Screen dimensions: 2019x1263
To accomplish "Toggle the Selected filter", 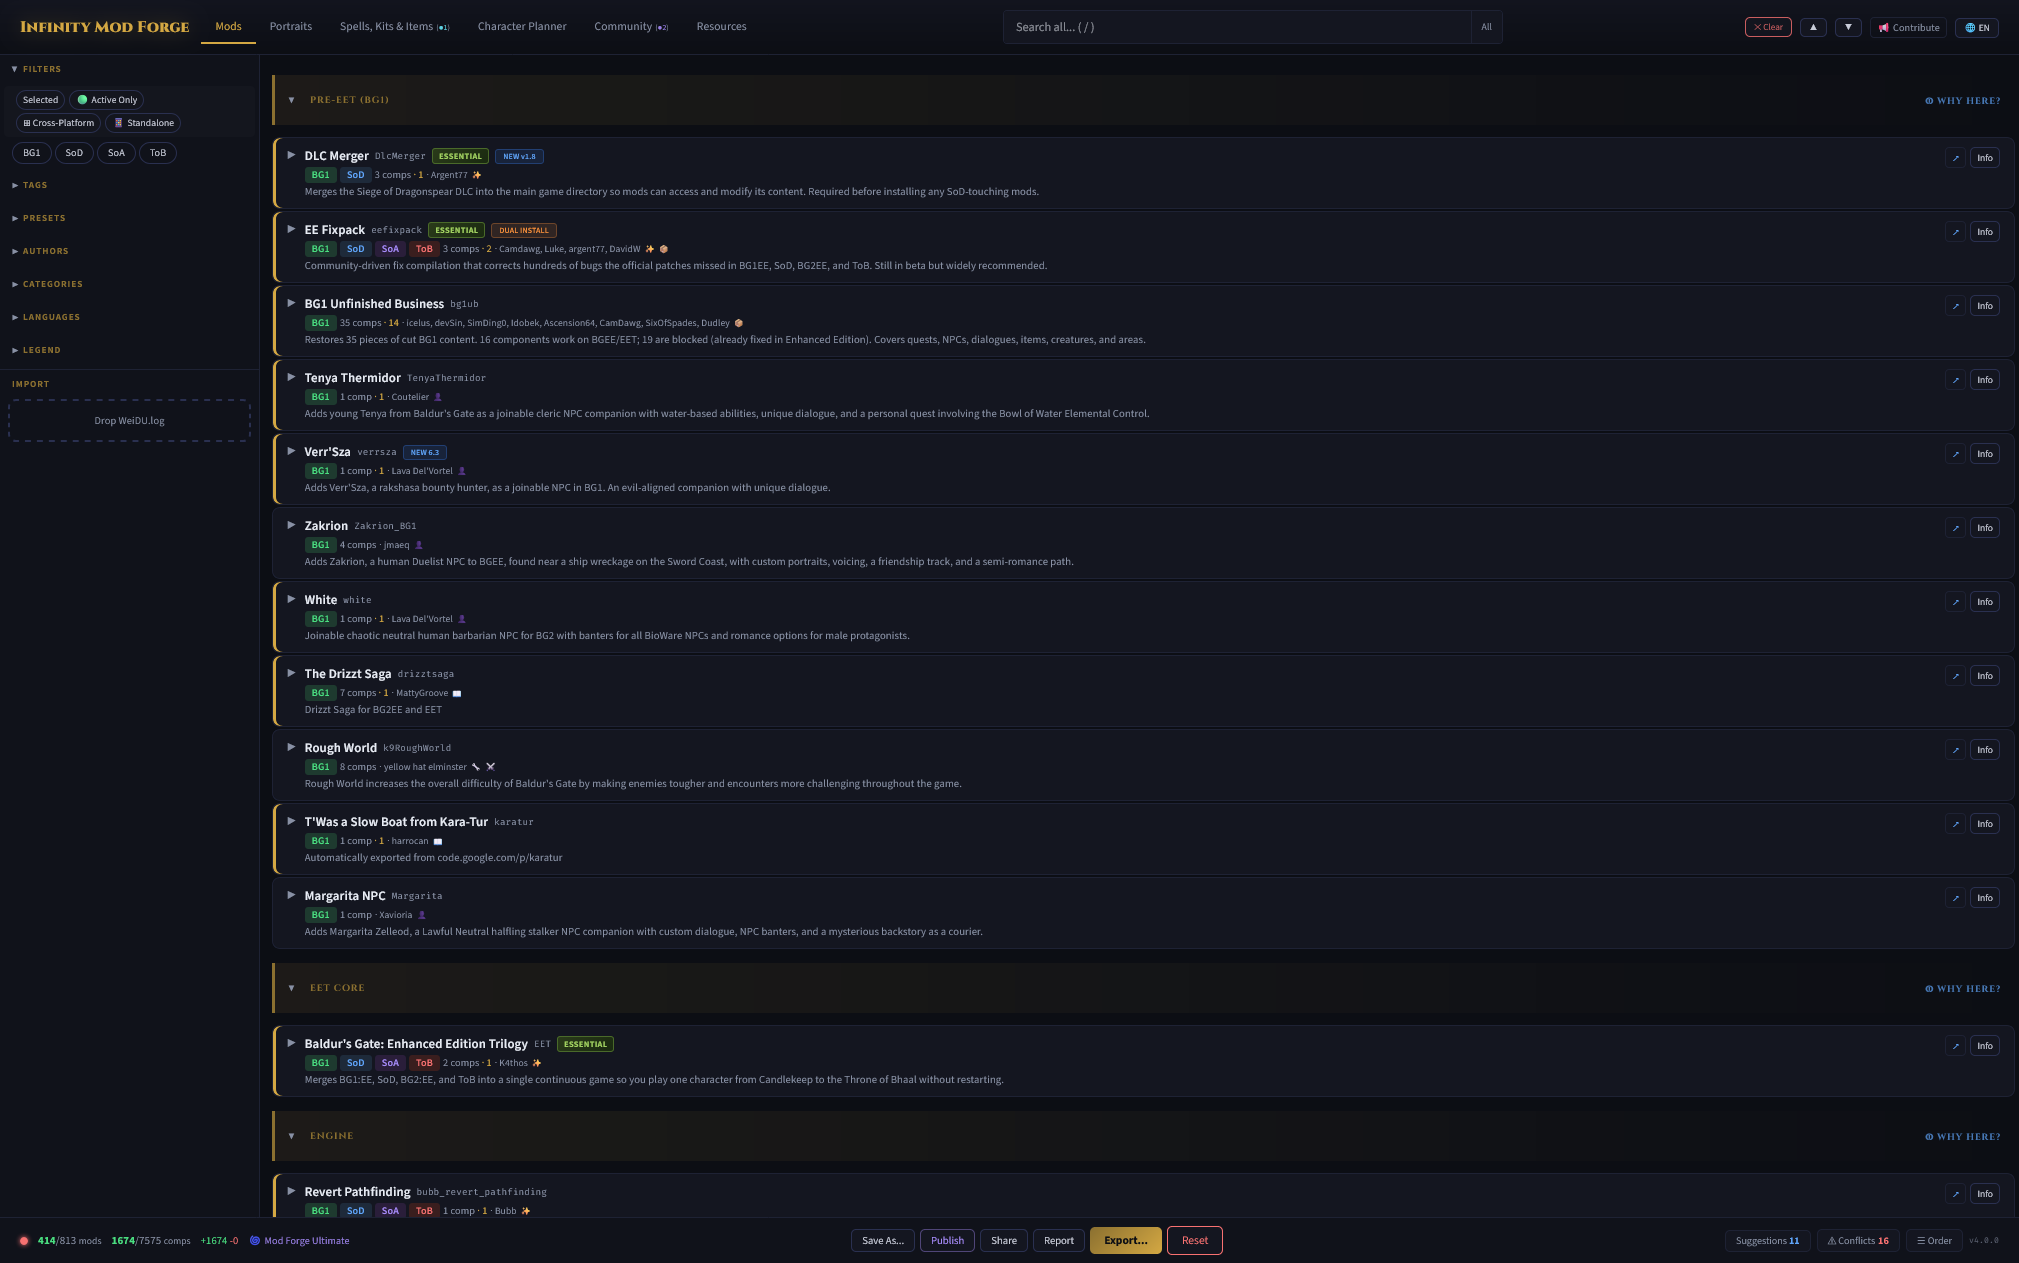I will click(x=40, y=100).
